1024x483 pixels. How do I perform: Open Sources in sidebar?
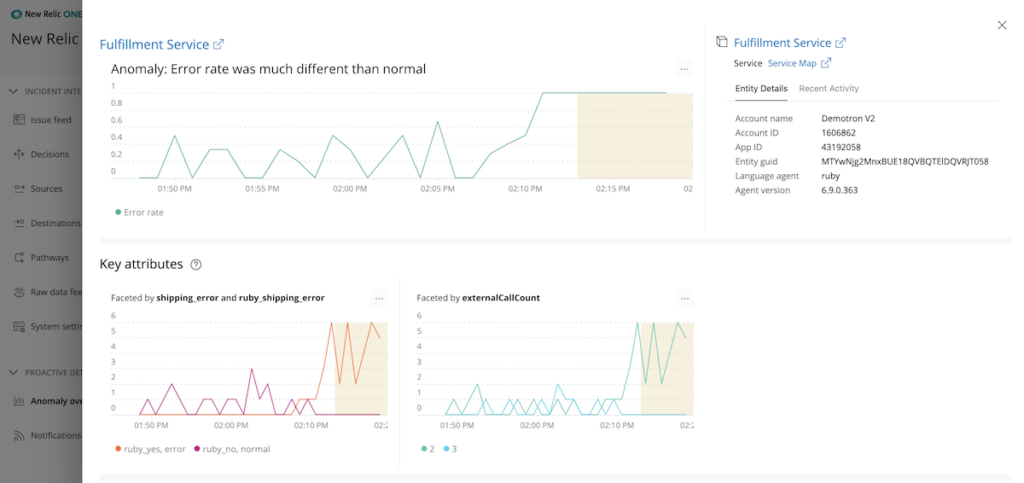(46, 189)
